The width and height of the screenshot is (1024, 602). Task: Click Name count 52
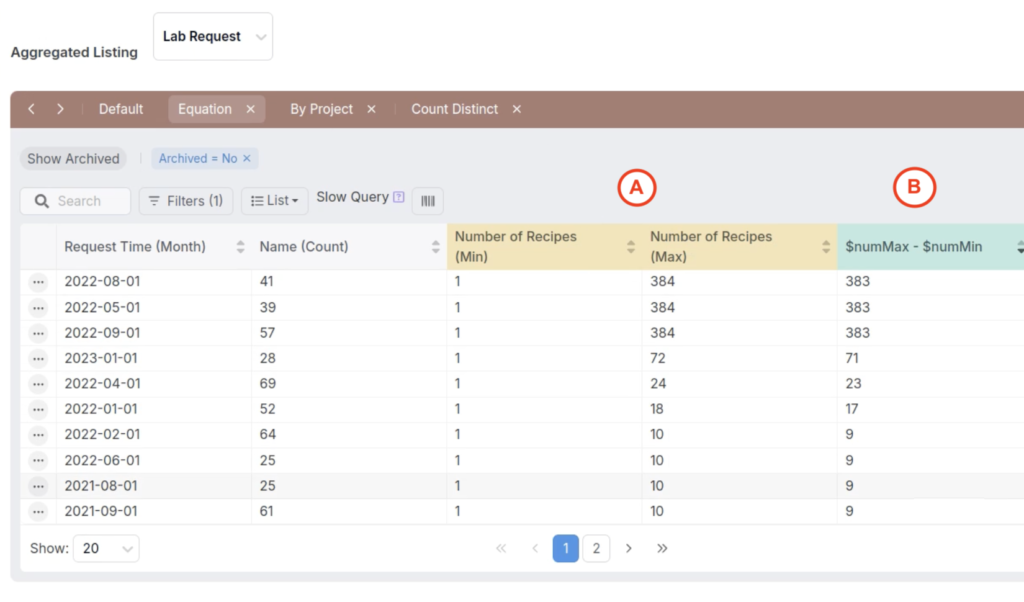268,409
